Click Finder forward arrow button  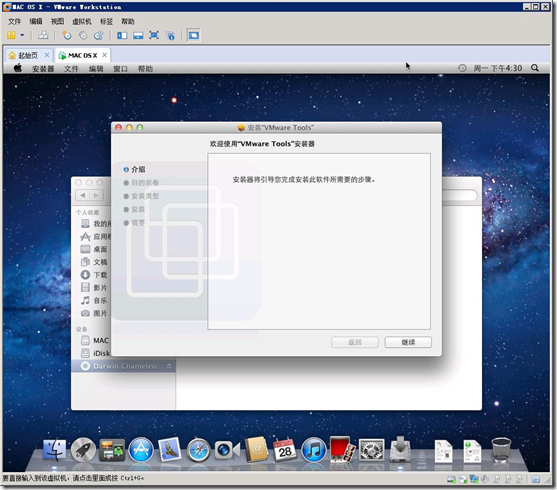point(96,195)
